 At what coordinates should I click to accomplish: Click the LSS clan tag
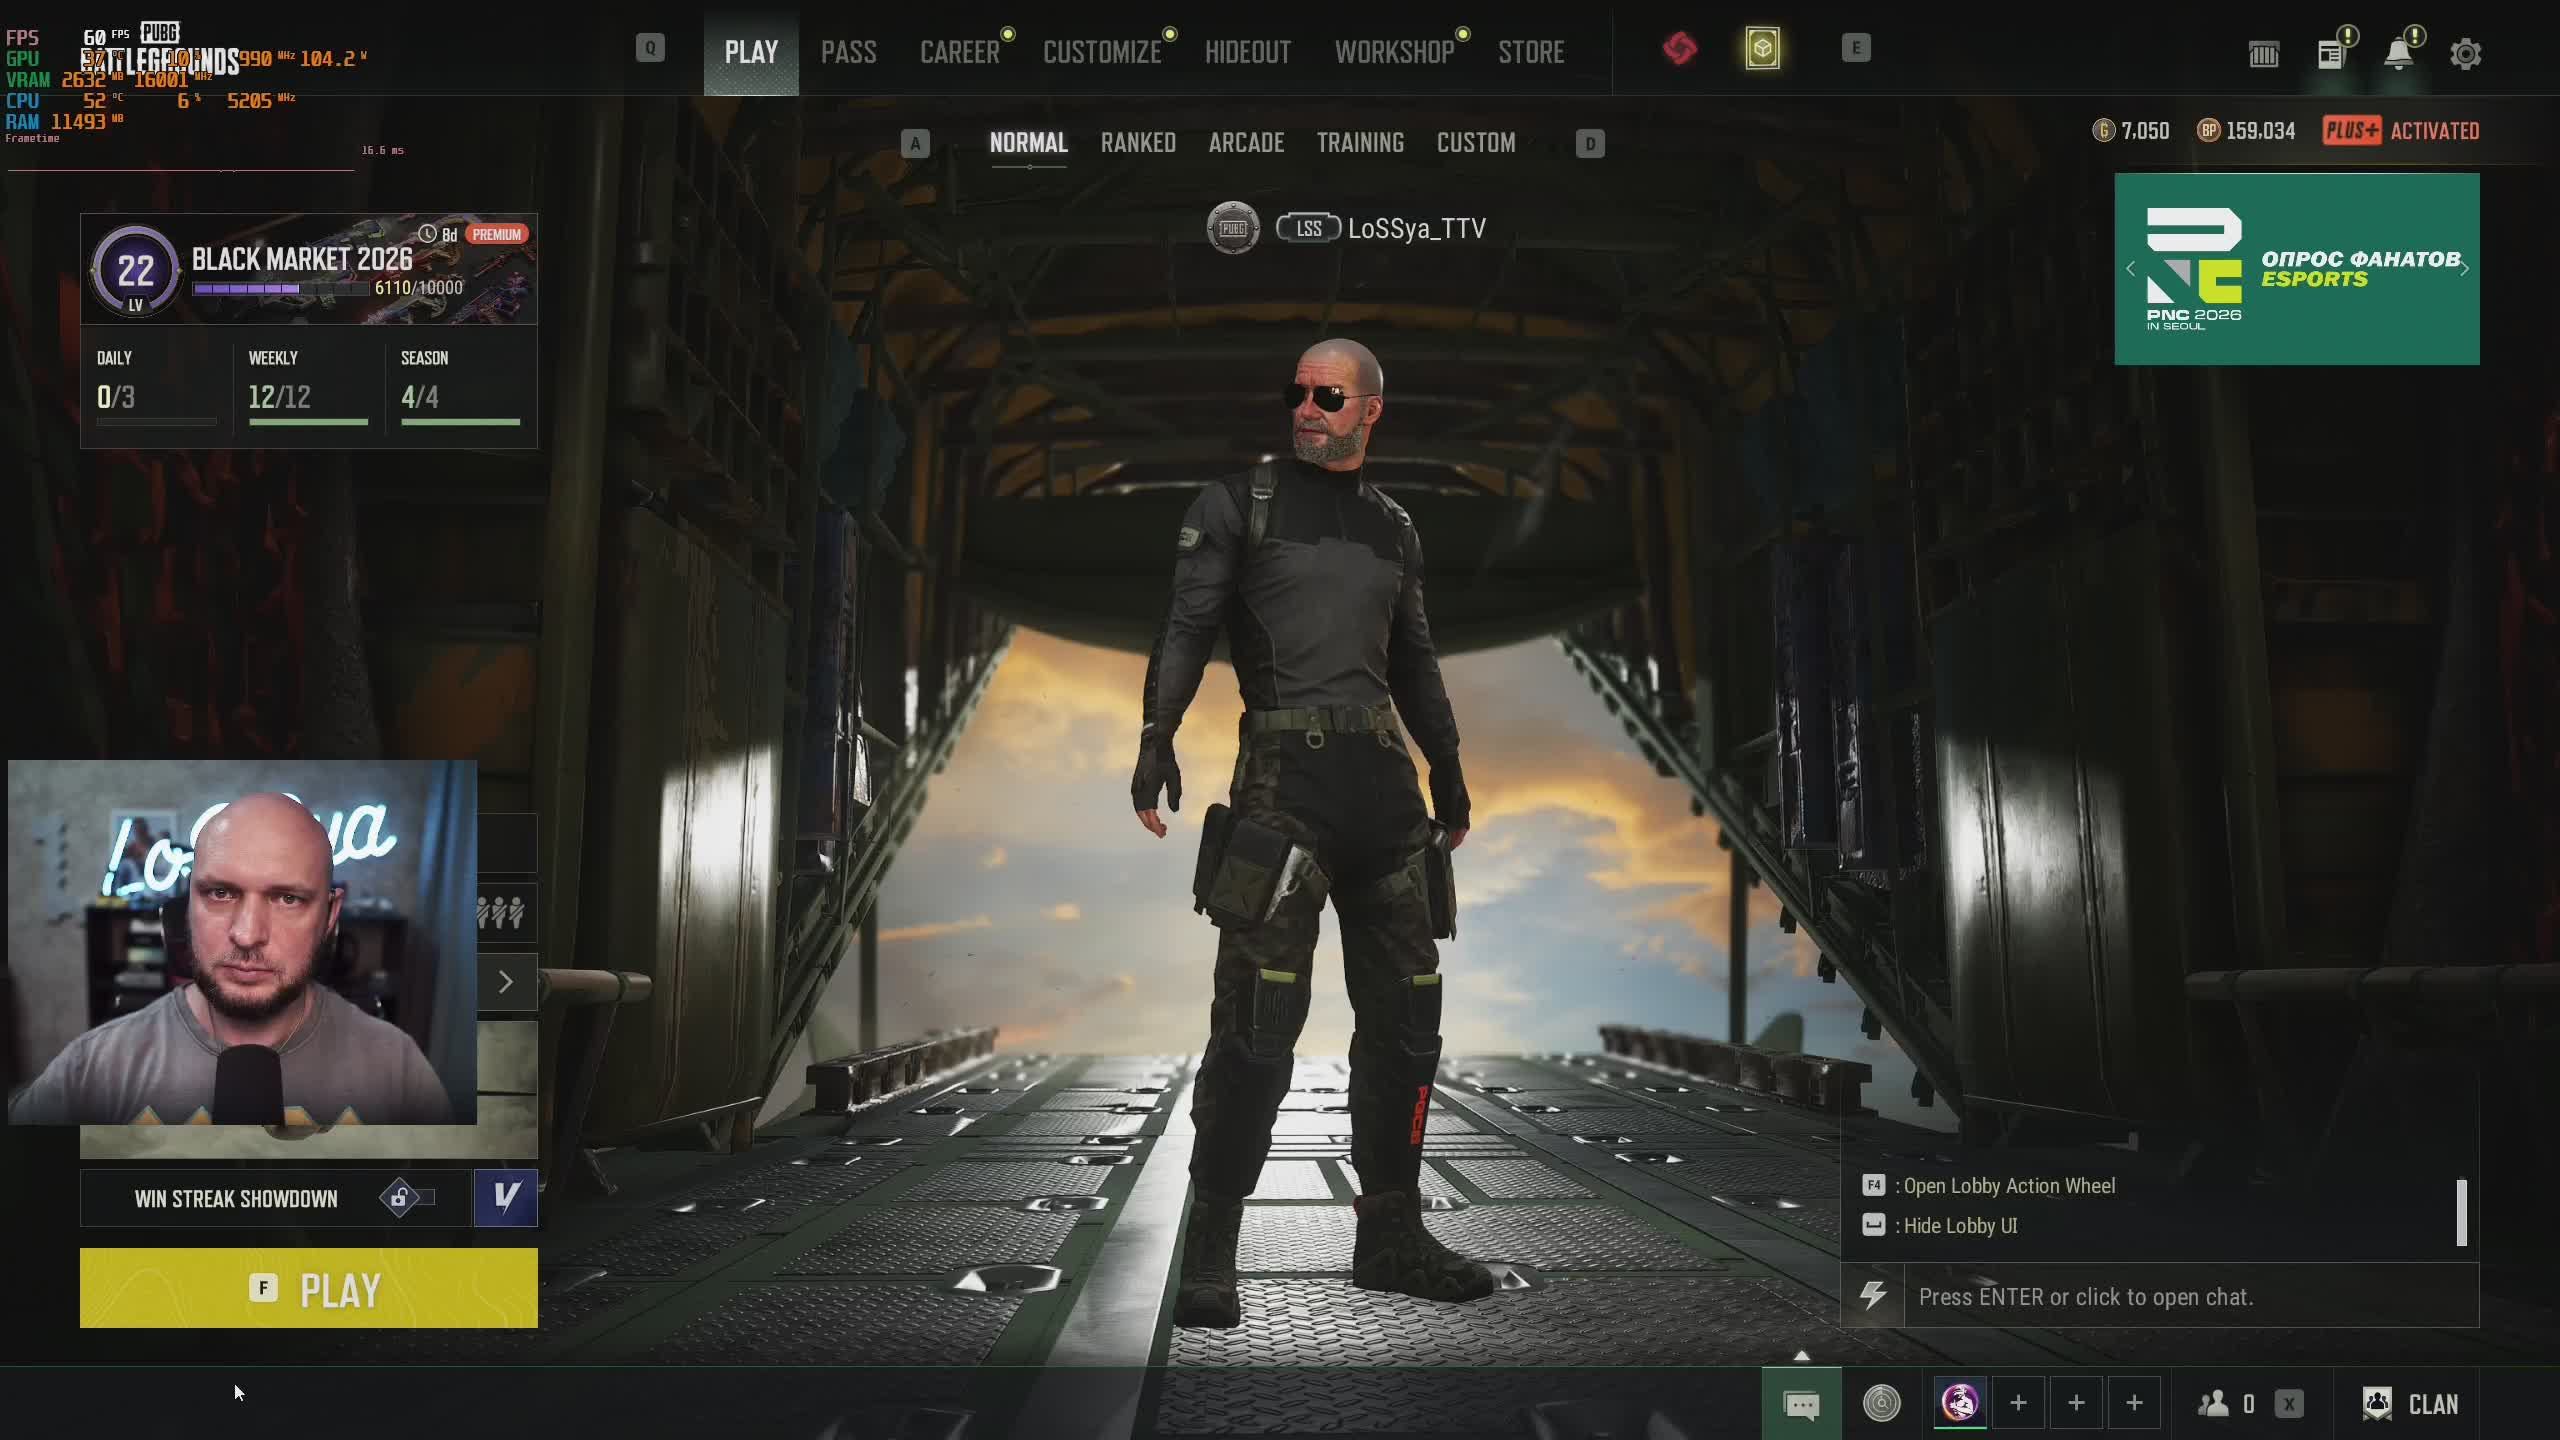pos(1308,228)
